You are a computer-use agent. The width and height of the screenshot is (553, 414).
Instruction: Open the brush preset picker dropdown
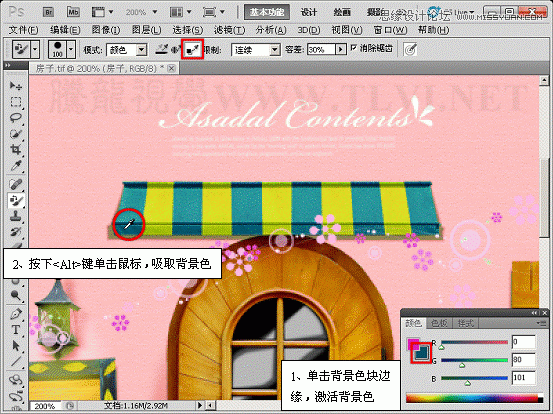(71, 49)
